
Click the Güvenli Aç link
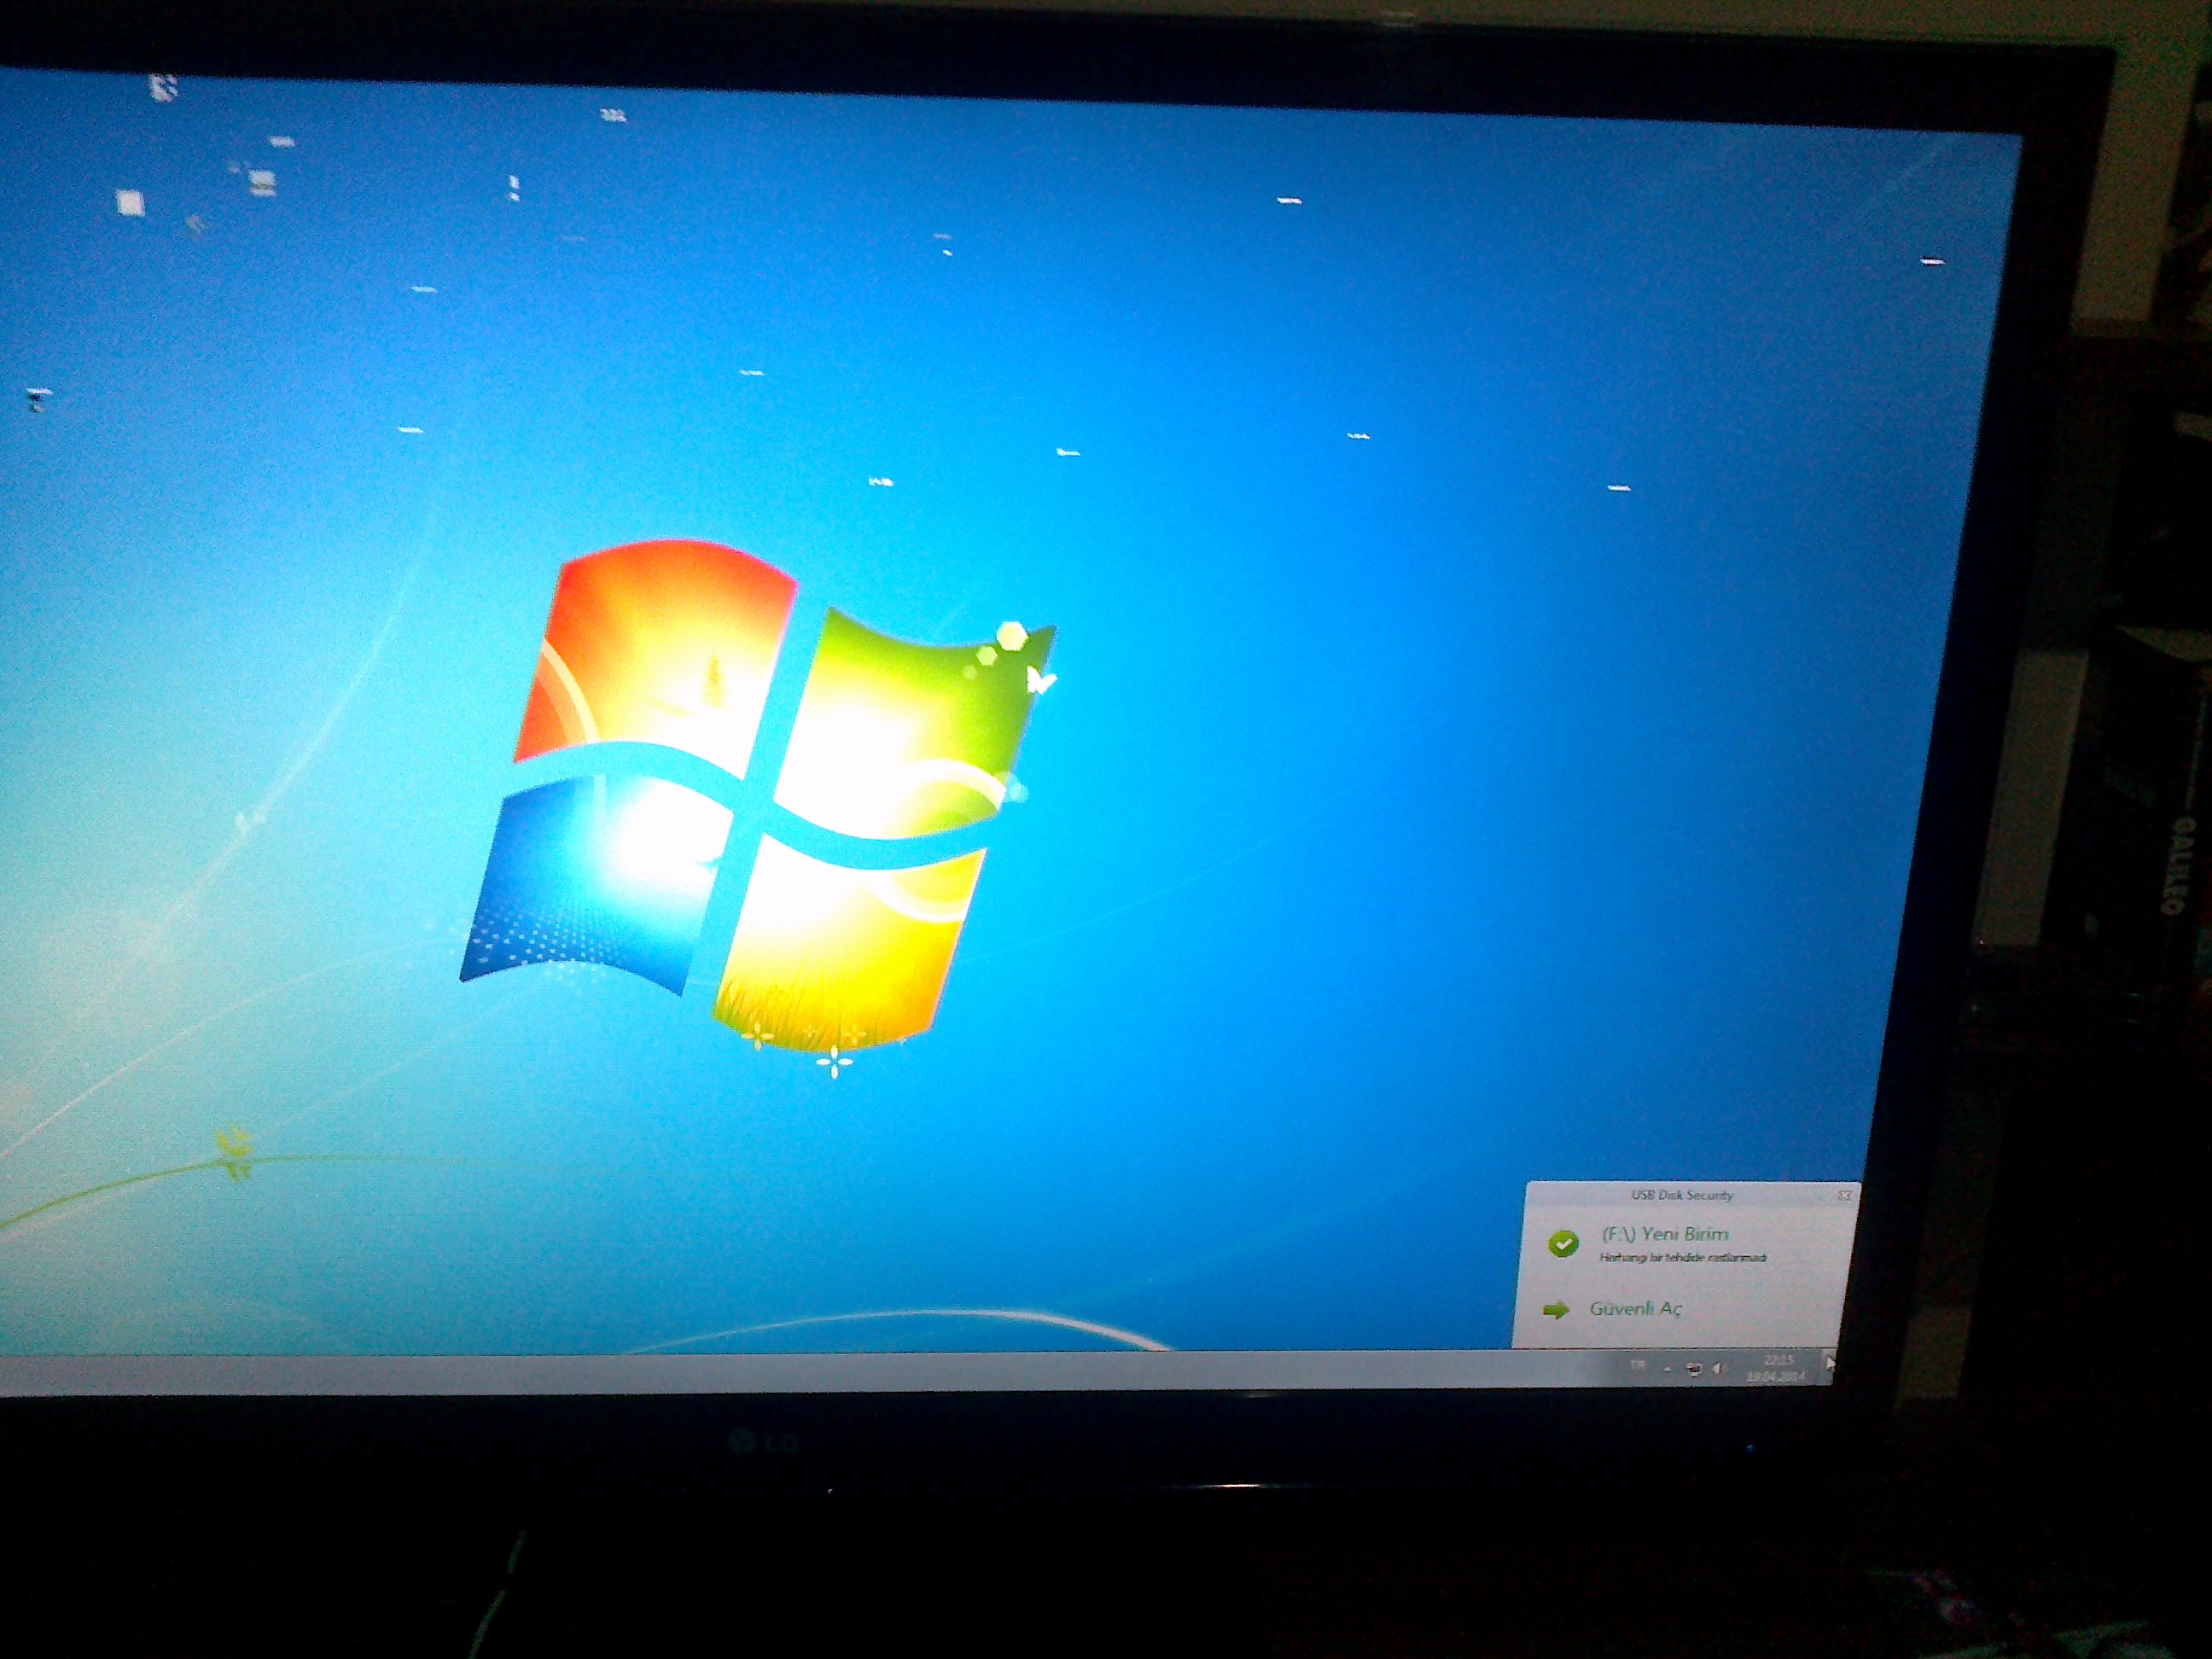[x=1636, y=1309]
